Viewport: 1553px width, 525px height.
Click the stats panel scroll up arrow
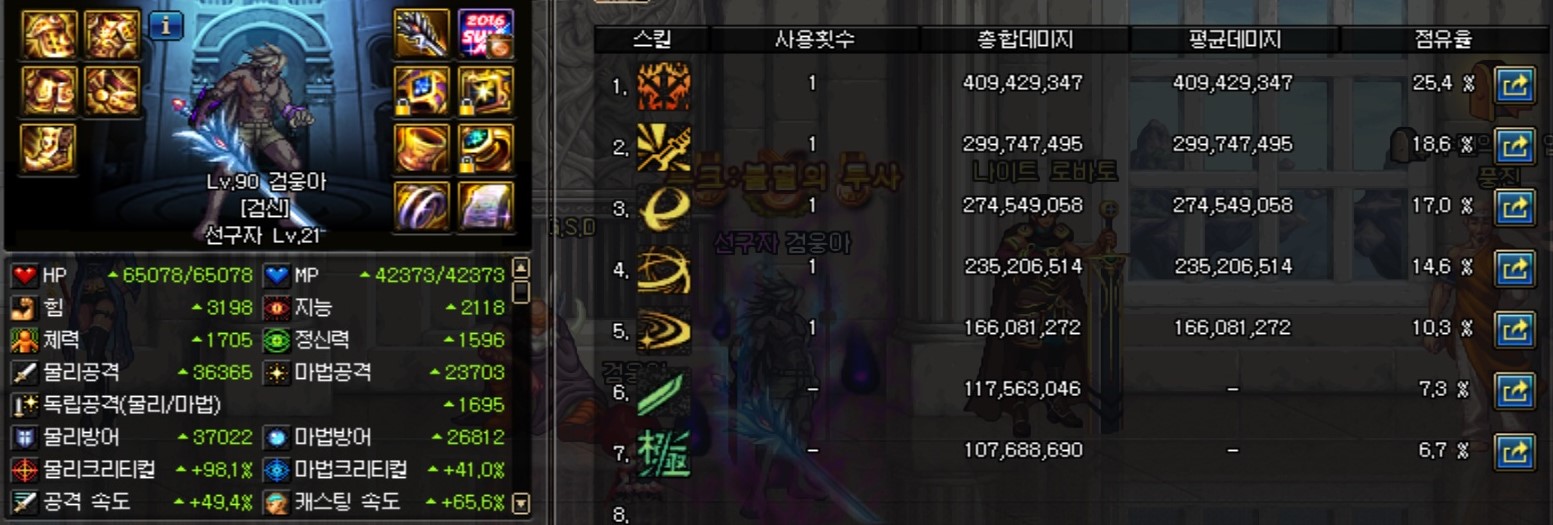(520, 268)
